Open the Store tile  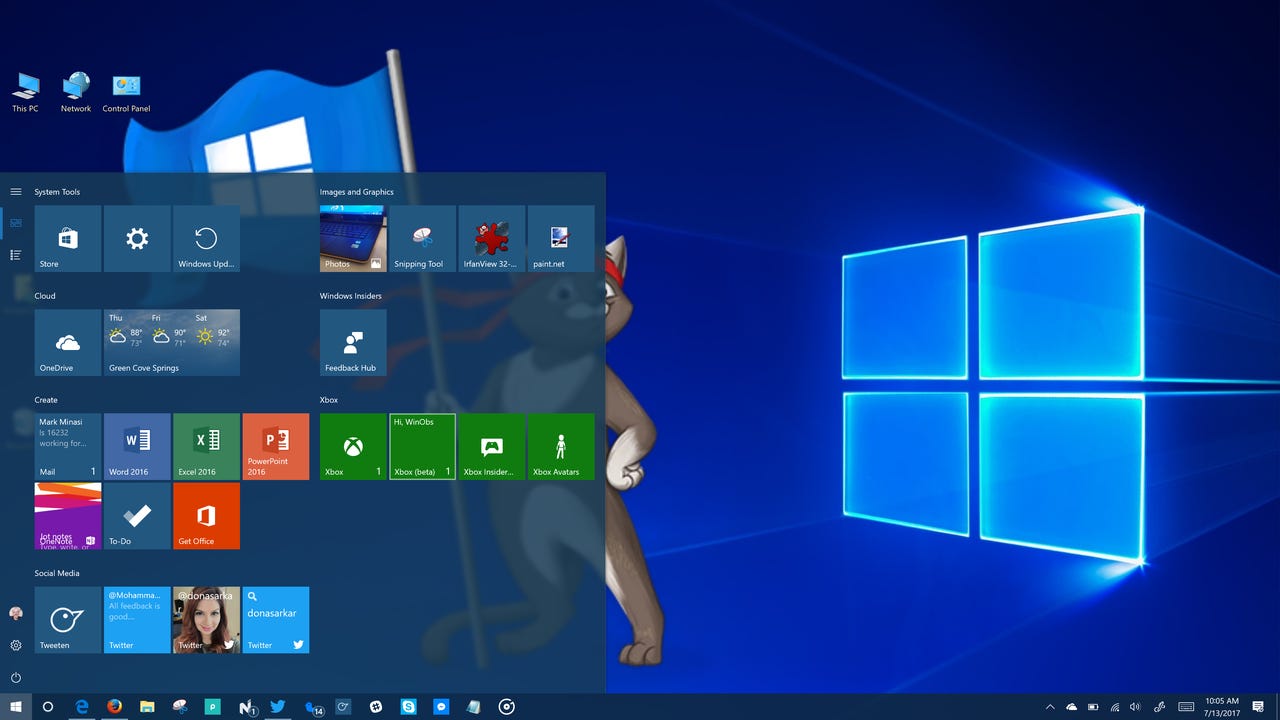tap(67, 238)
